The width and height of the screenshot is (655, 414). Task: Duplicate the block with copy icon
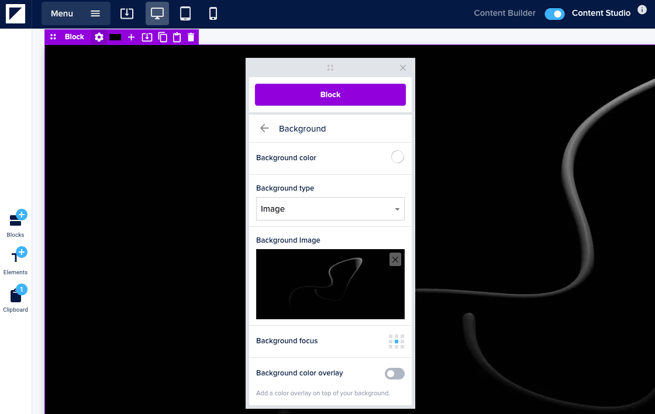pos(162,37)
